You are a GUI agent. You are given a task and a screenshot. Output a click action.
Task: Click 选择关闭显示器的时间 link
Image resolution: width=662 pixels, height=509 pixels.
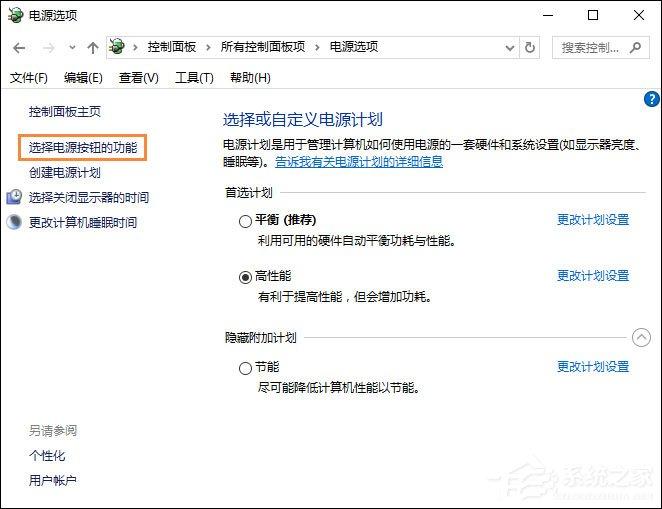tap(89, 198)
